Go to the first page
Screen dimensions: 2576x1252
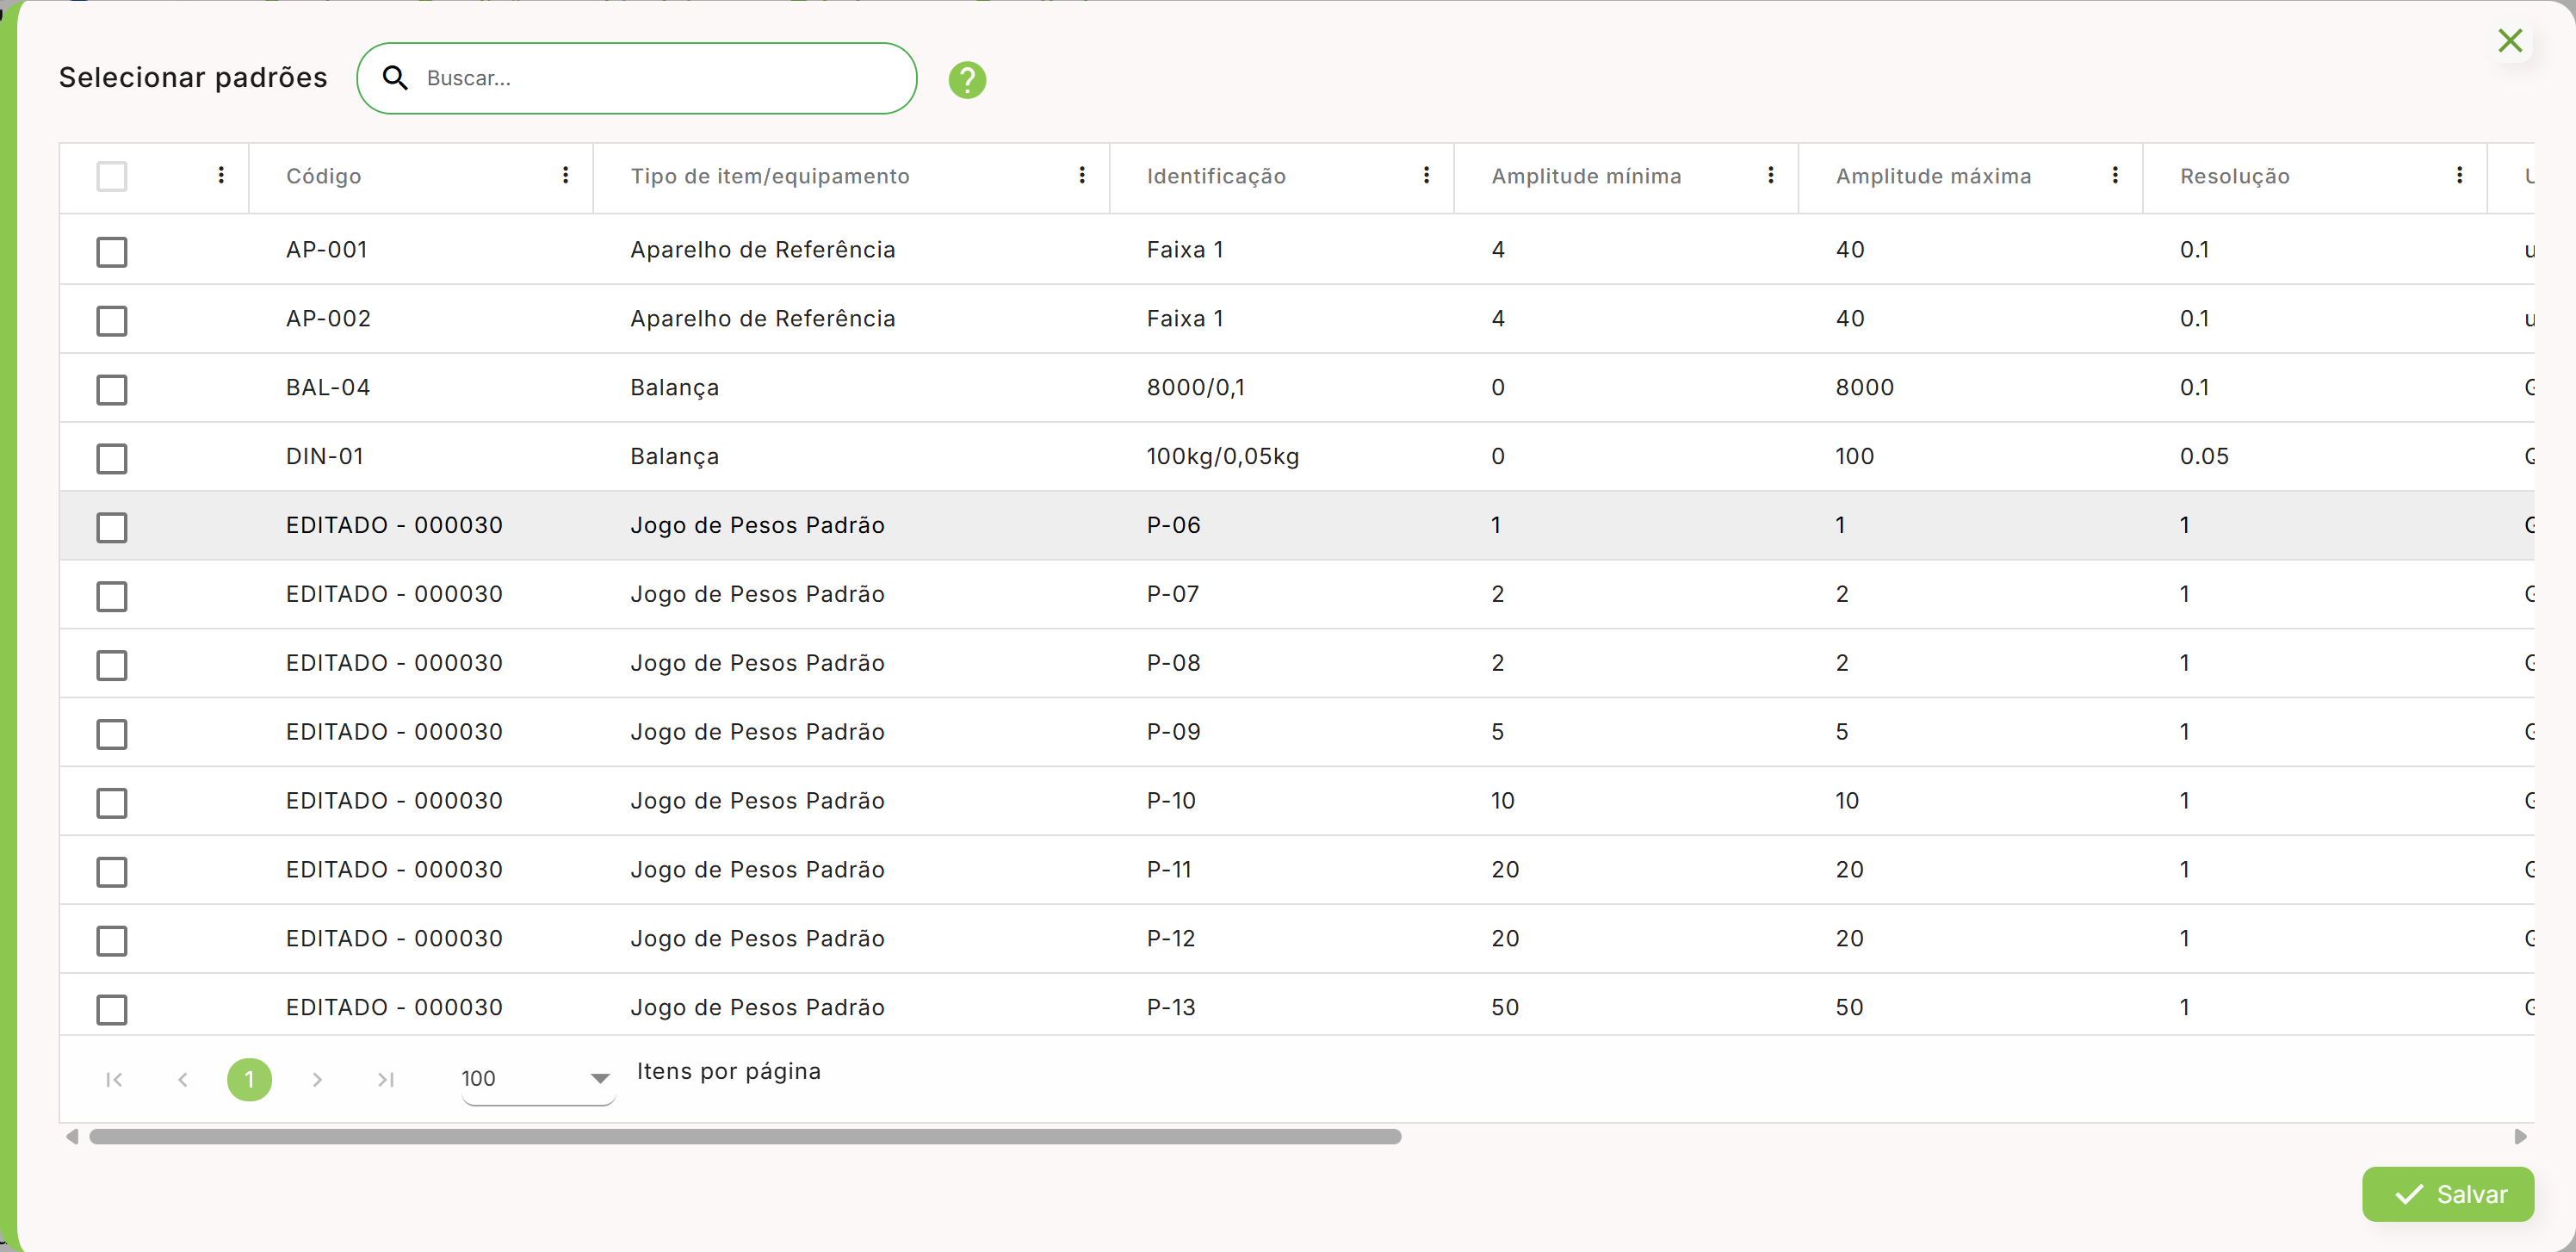(x=114, y=1079)
